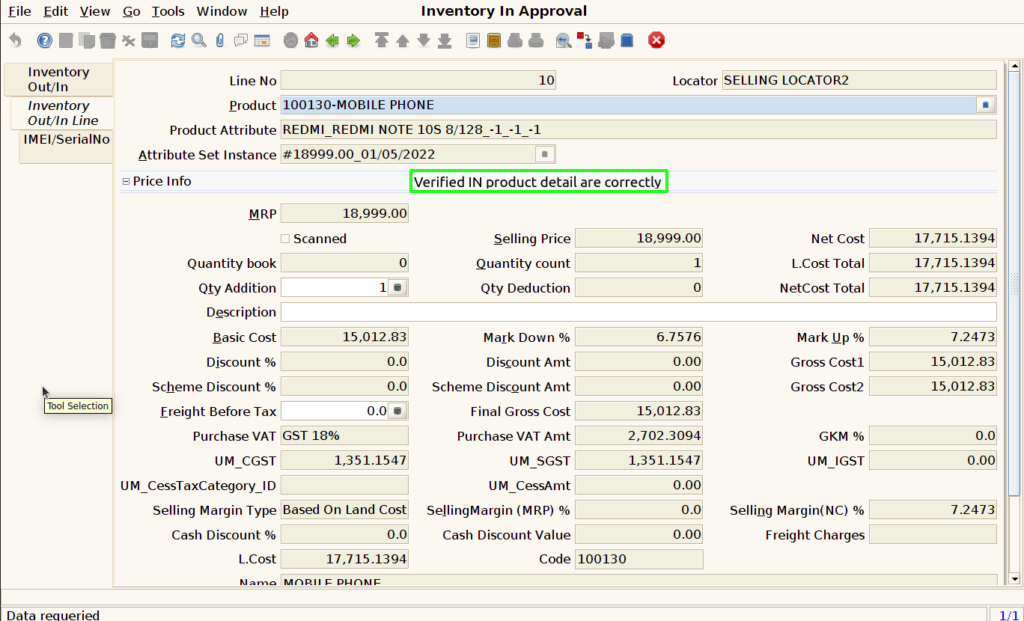Collapse the Price Info section
Viewport: 1024px width, 621px height.
point(126,182)
